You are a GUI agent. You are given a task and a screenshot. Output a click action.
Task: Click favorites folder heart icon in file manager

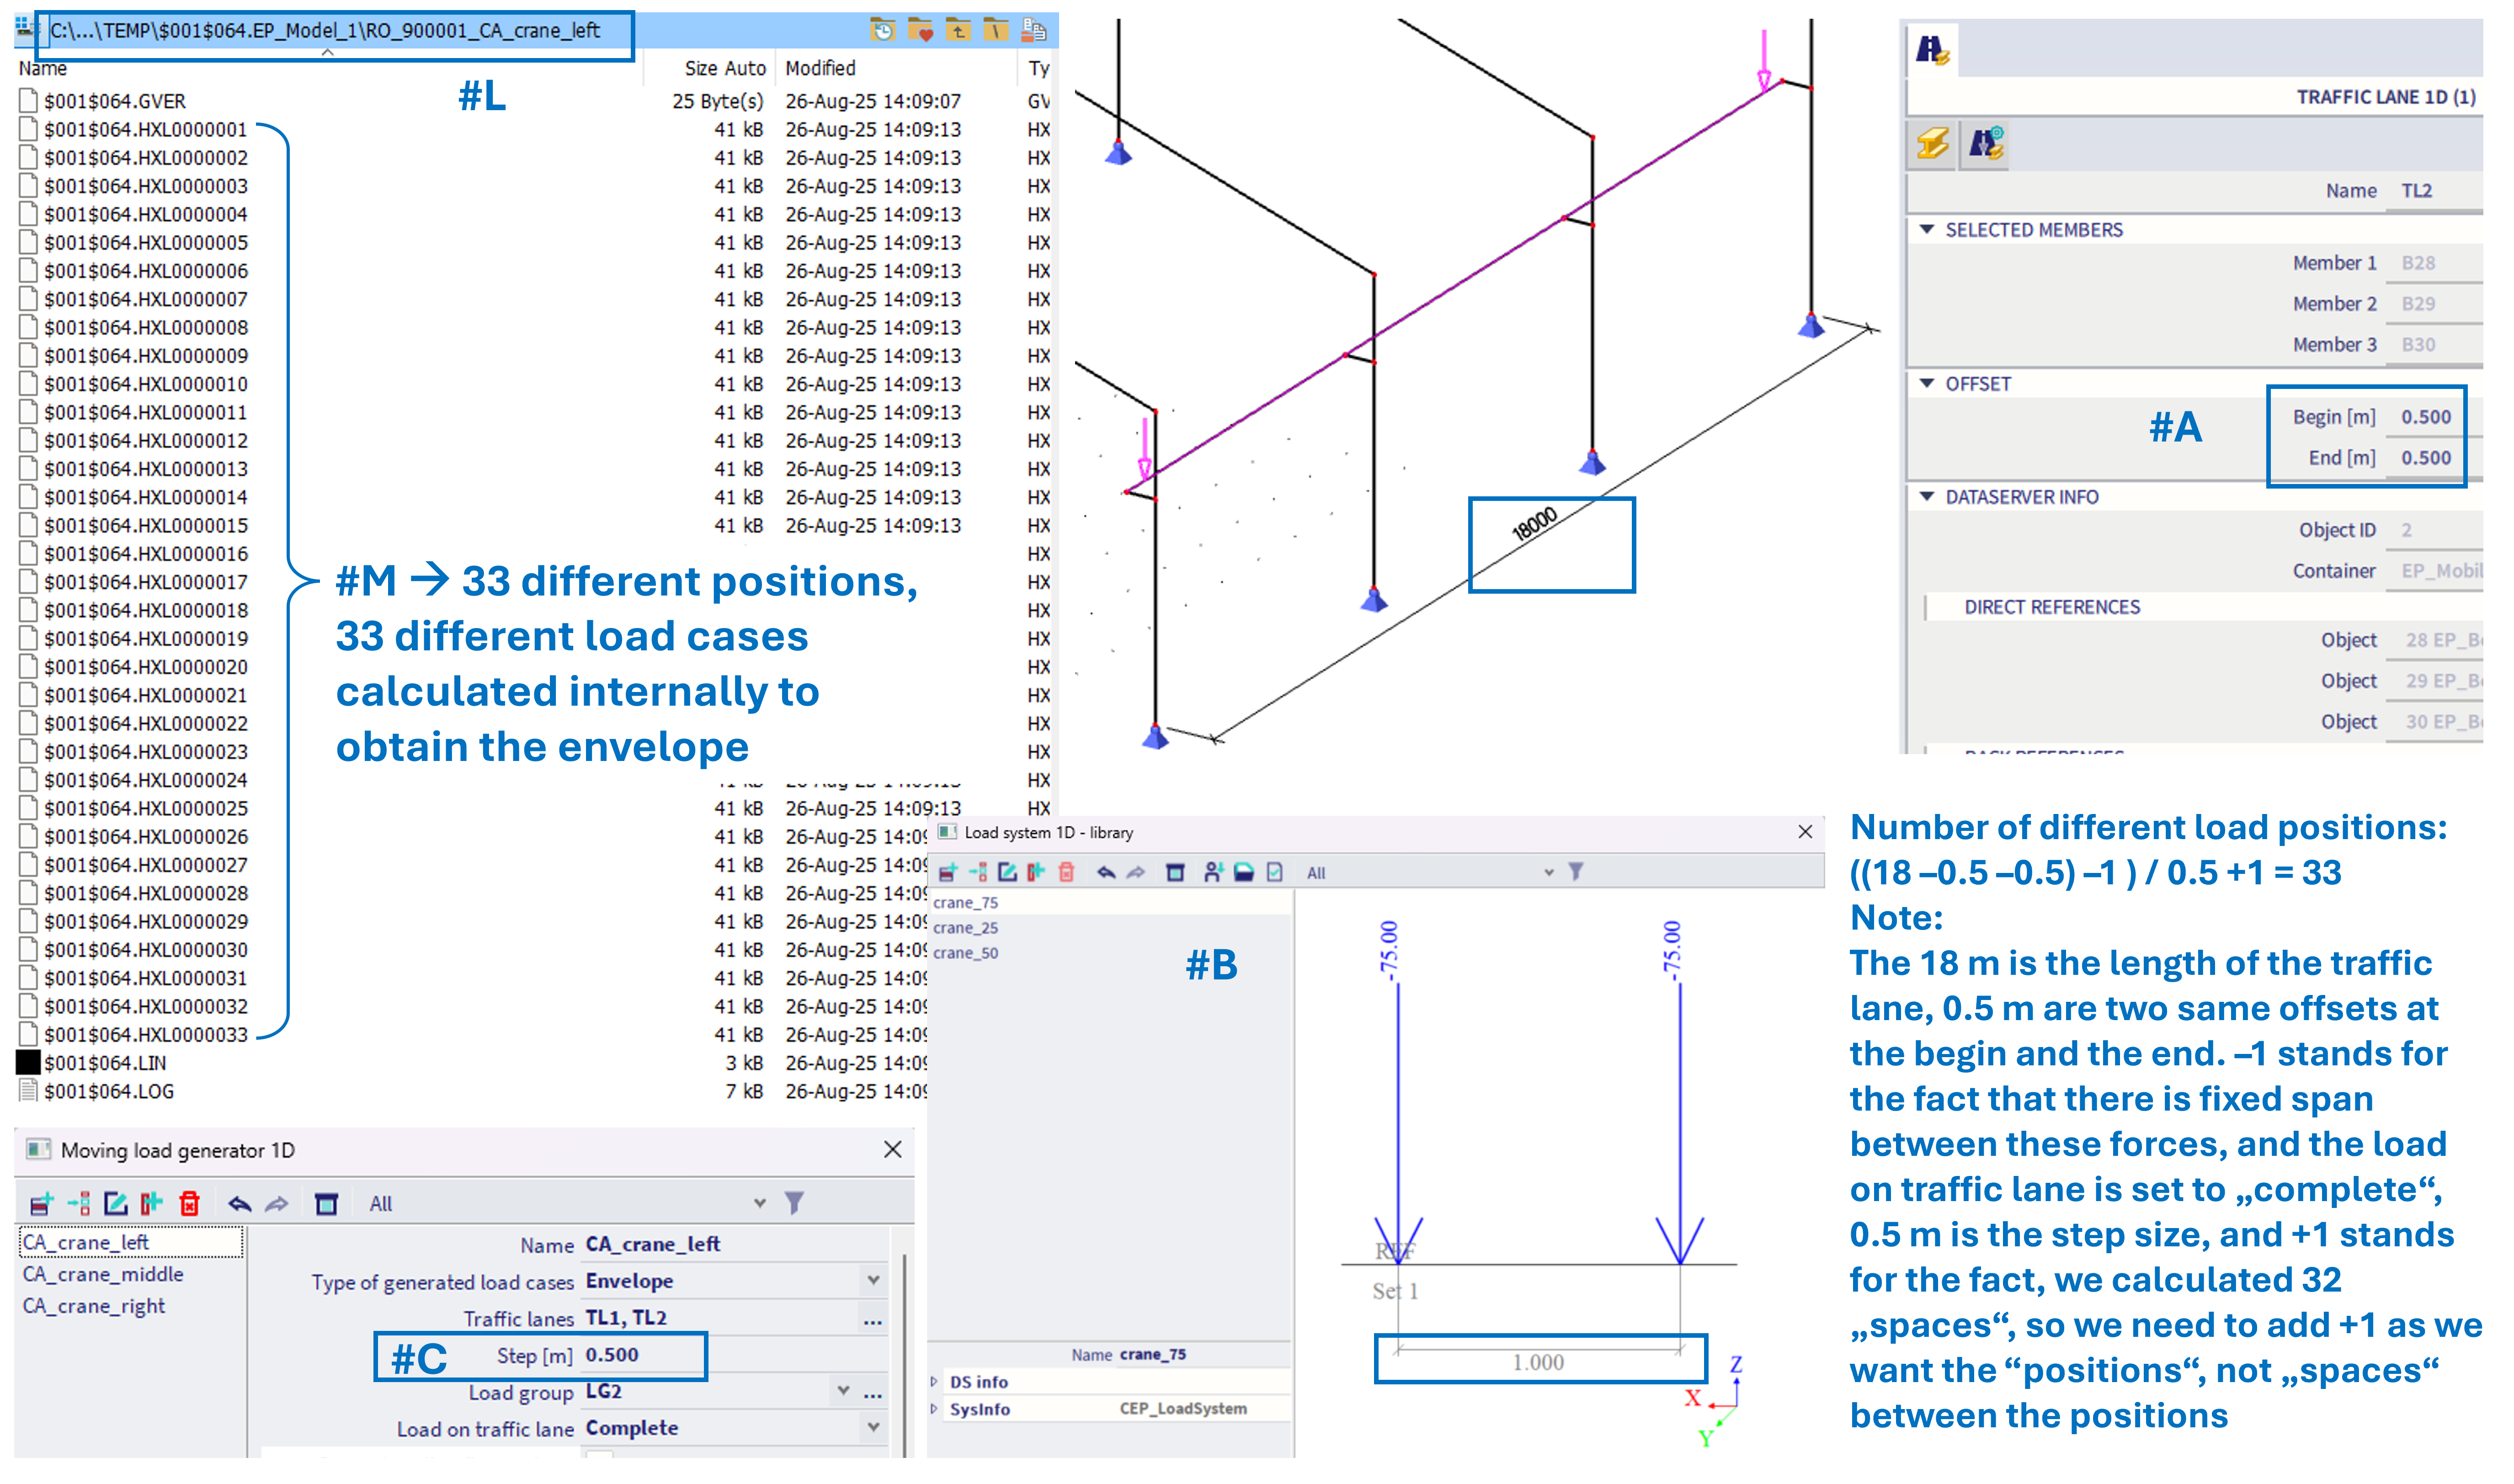[x=920, y=31]
